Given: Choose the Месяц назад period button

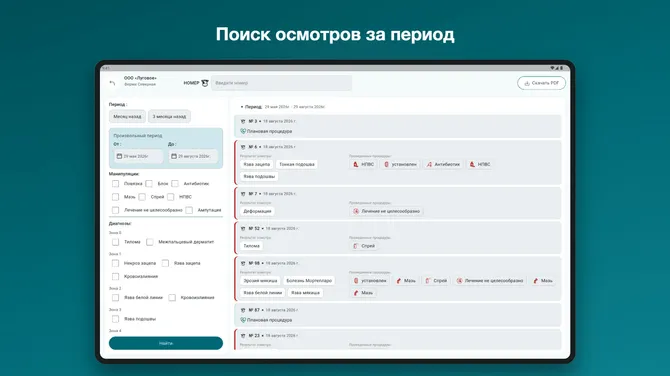Looking at the screenshot, I should 127,117.
